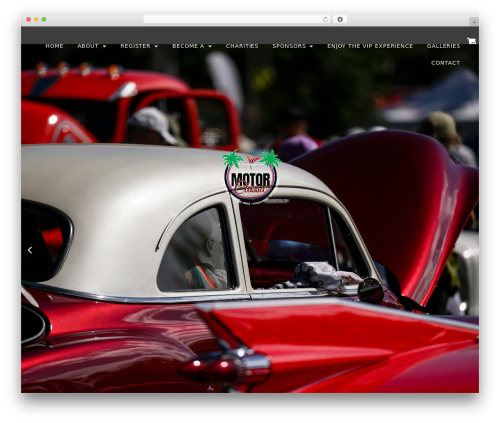500x423 pixels.
Task: Click the browser download icon
Action: [x=340, y=20]
